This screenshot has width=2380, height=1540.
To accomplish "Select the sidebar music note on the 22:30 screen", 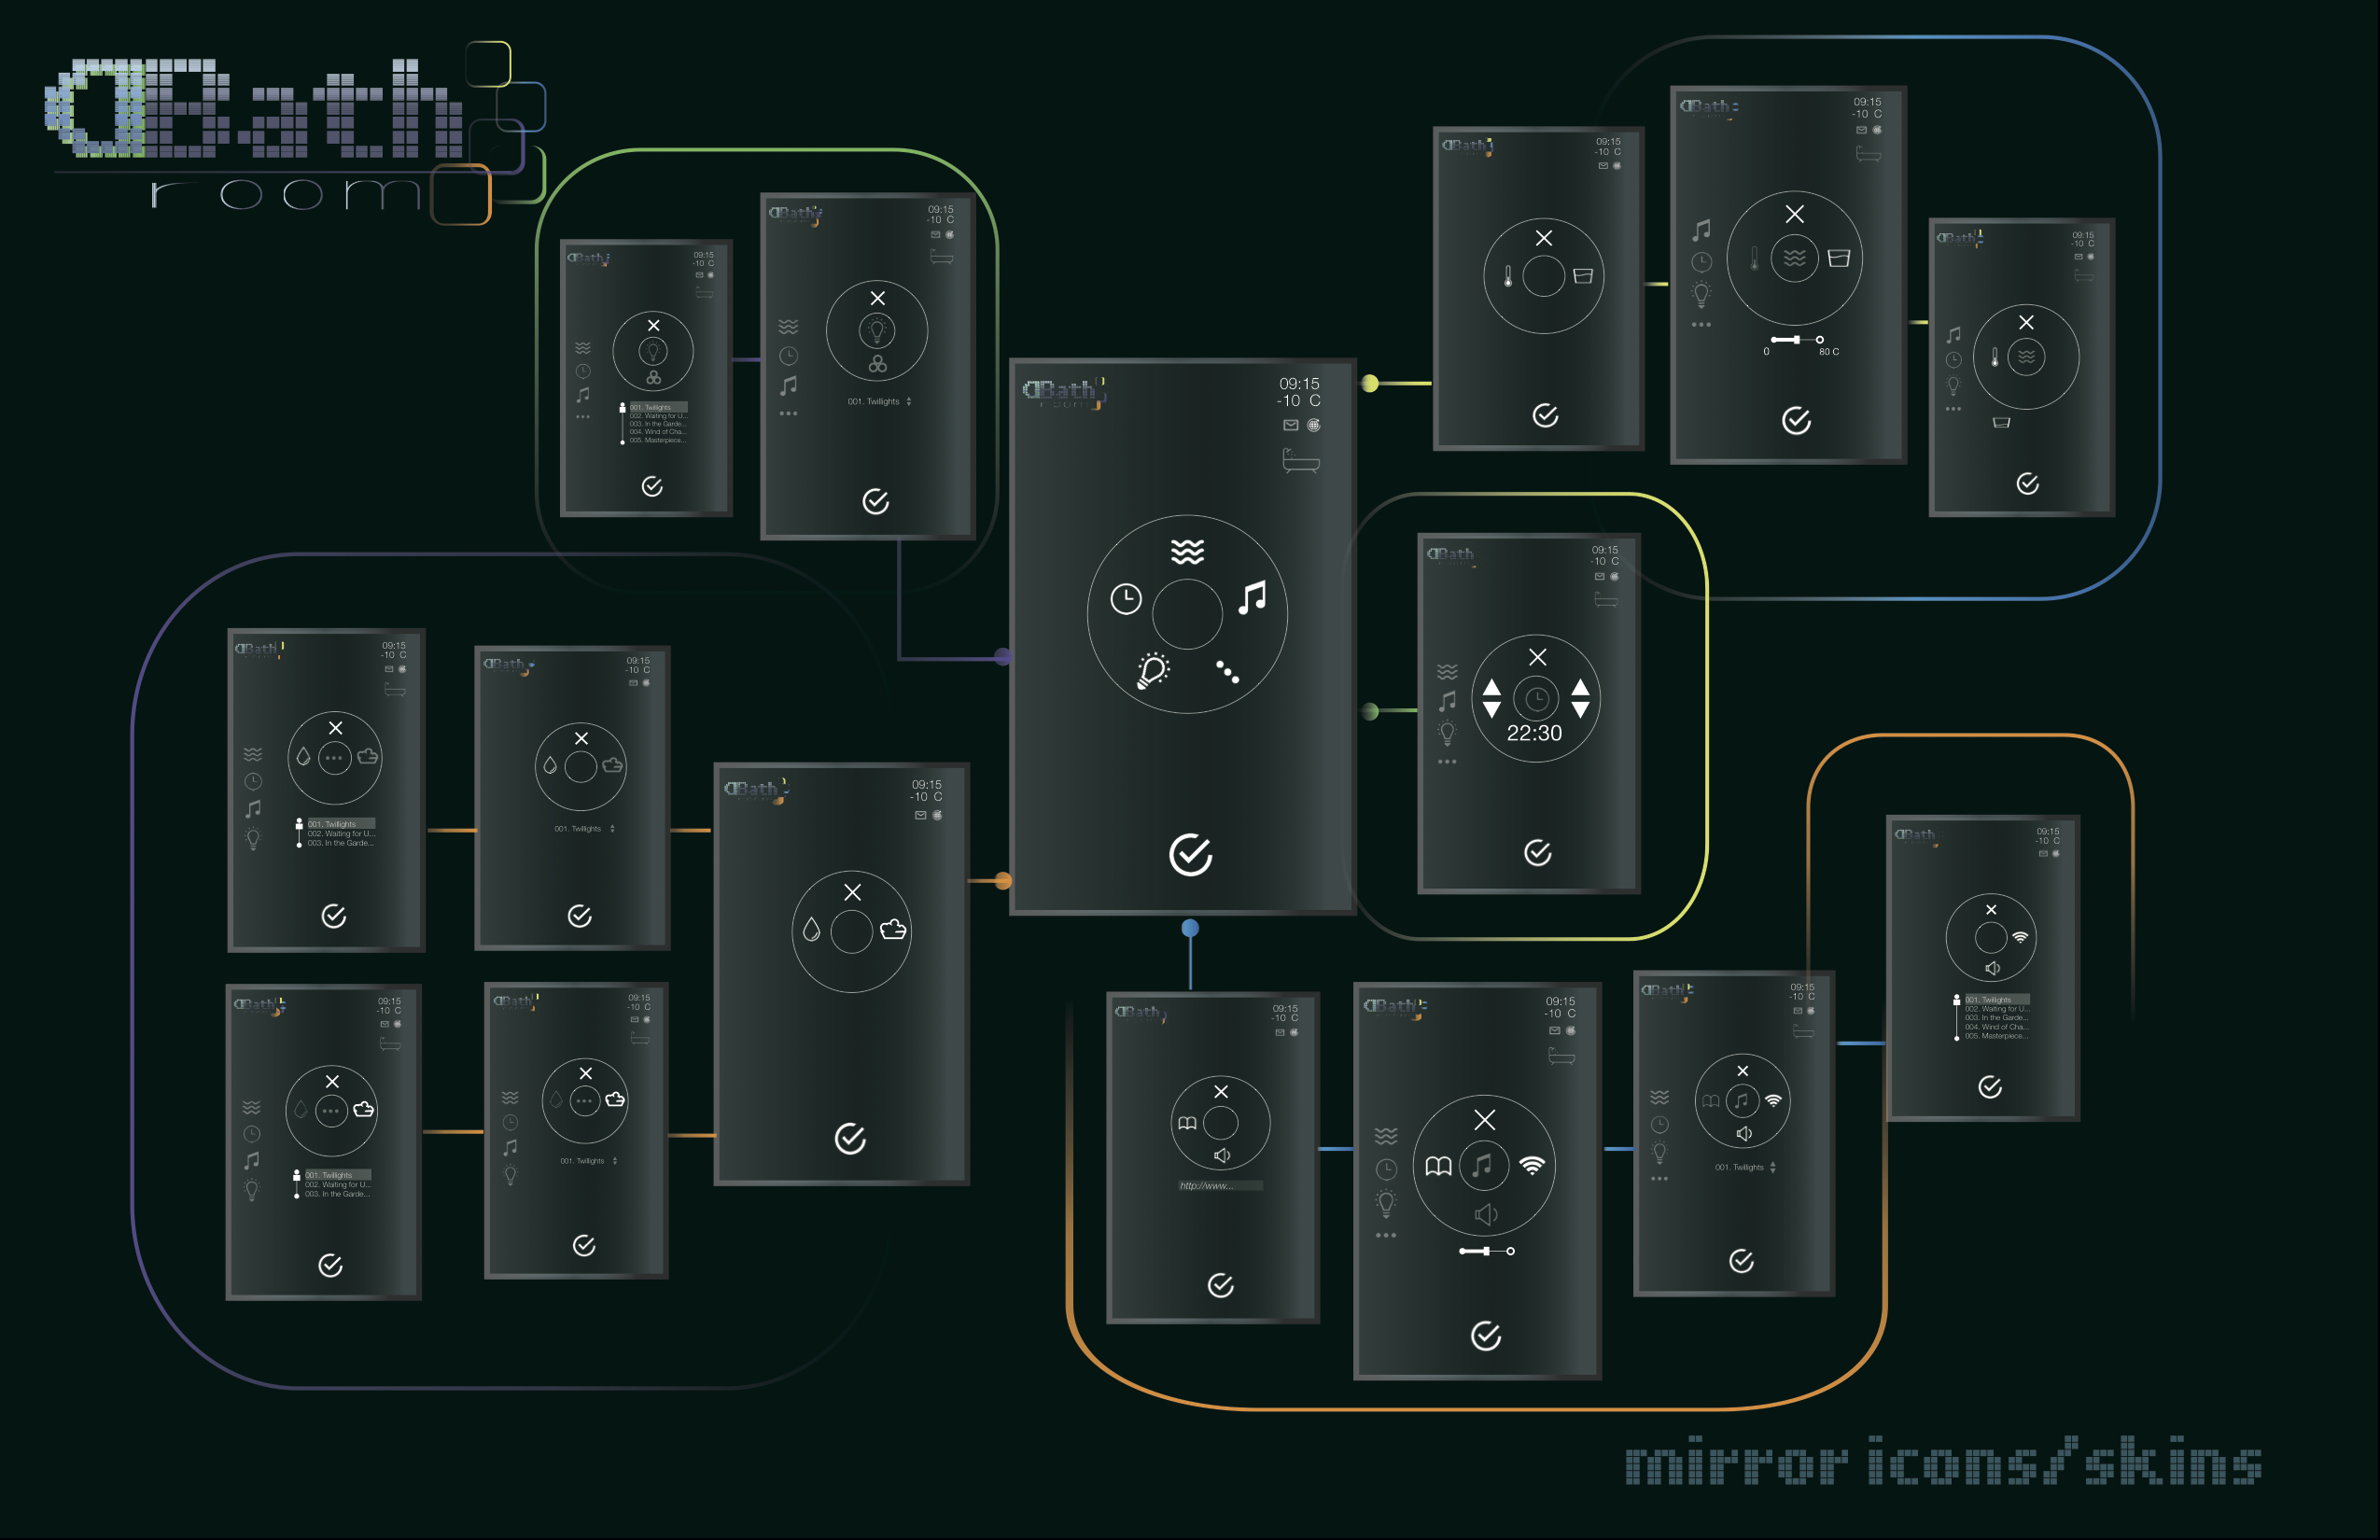I will point(1447,701).
